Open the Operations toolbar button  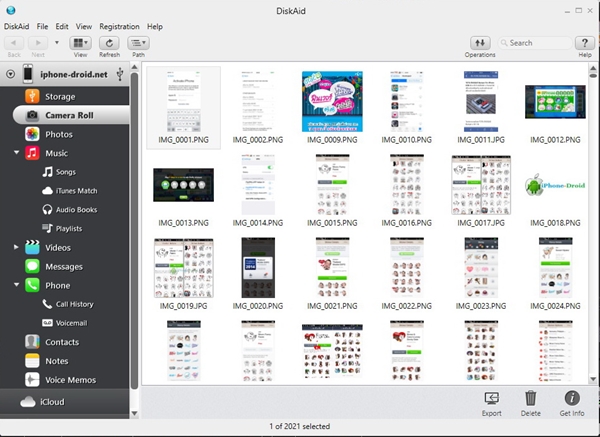coord(480,43)
